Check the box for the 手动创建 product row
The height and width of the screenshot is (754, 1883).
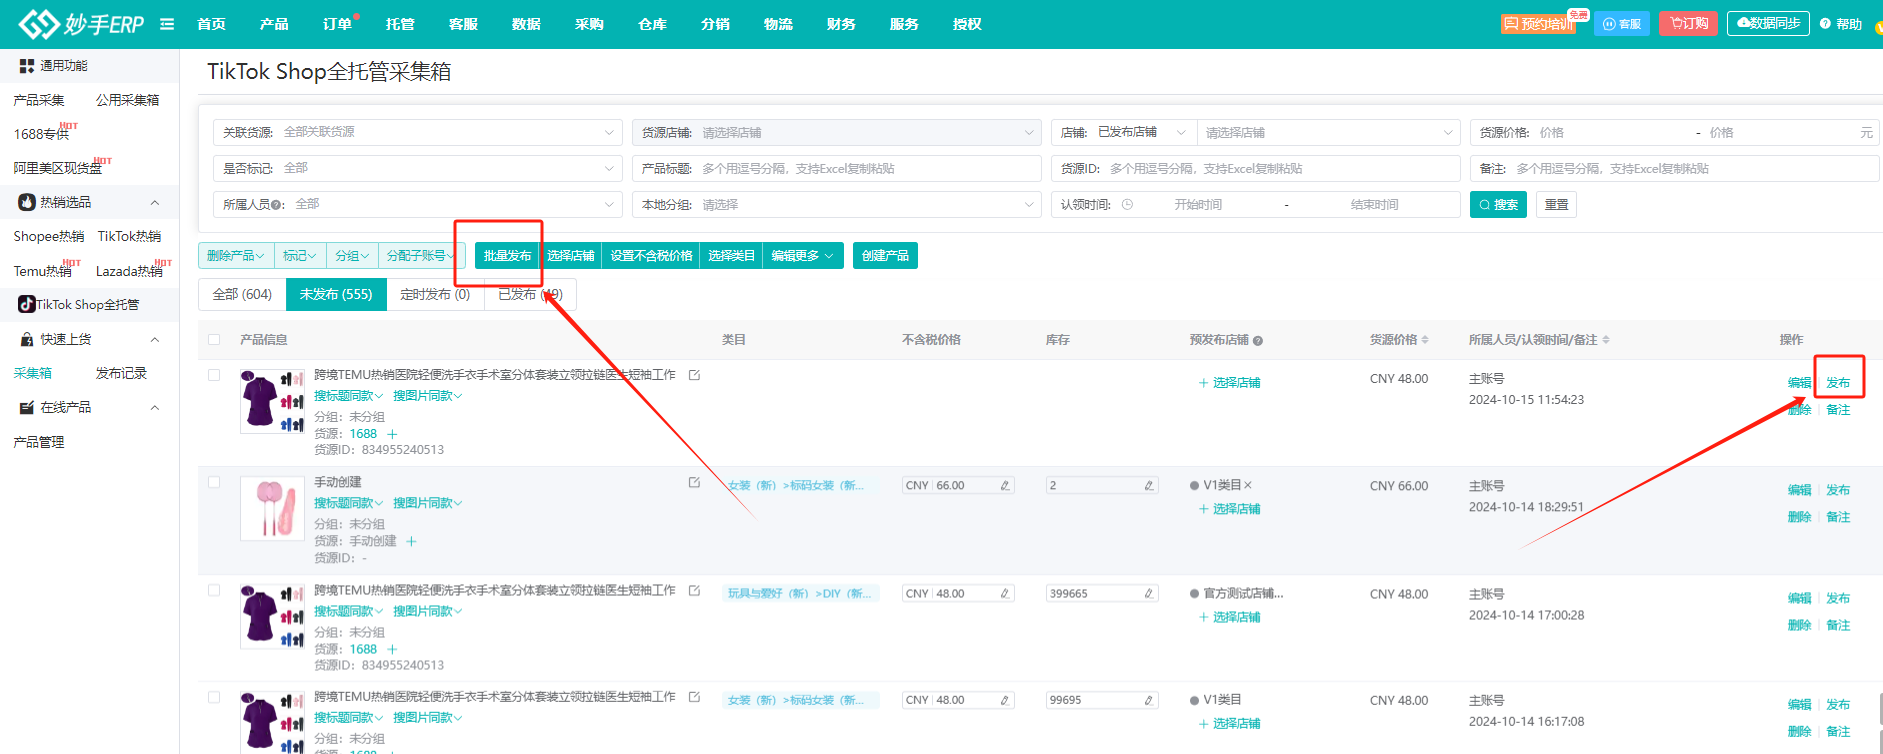tap(214, 482)
